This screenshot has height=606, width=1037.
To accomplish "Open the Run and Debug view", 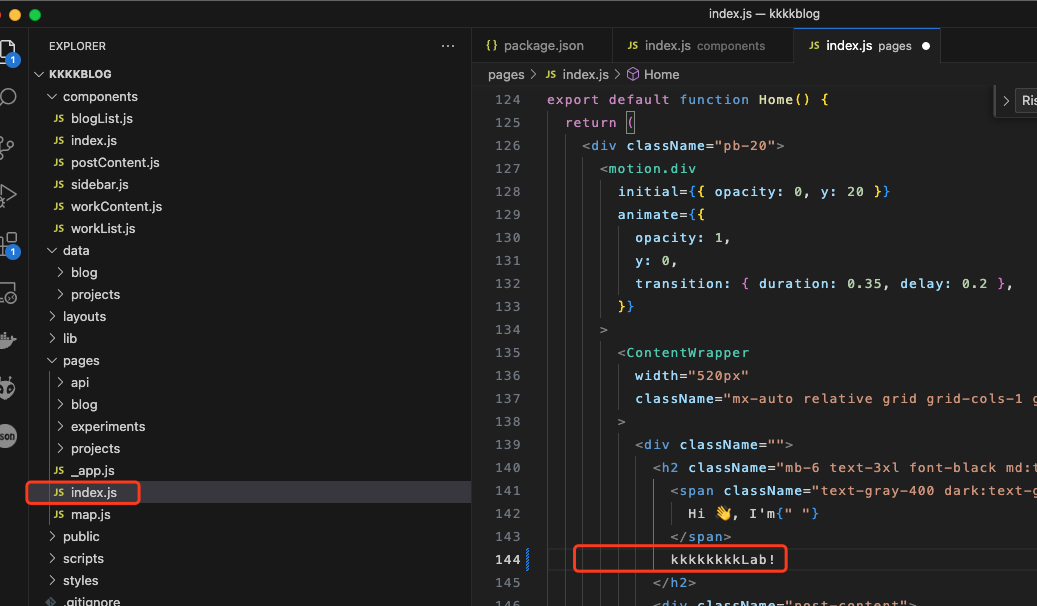I will coord(8,194).
